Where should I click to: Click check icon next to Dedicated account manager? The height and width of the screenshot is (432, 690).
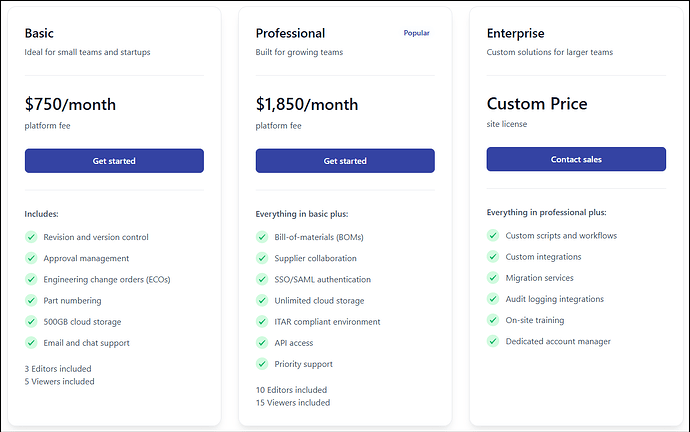coord(493,341)
